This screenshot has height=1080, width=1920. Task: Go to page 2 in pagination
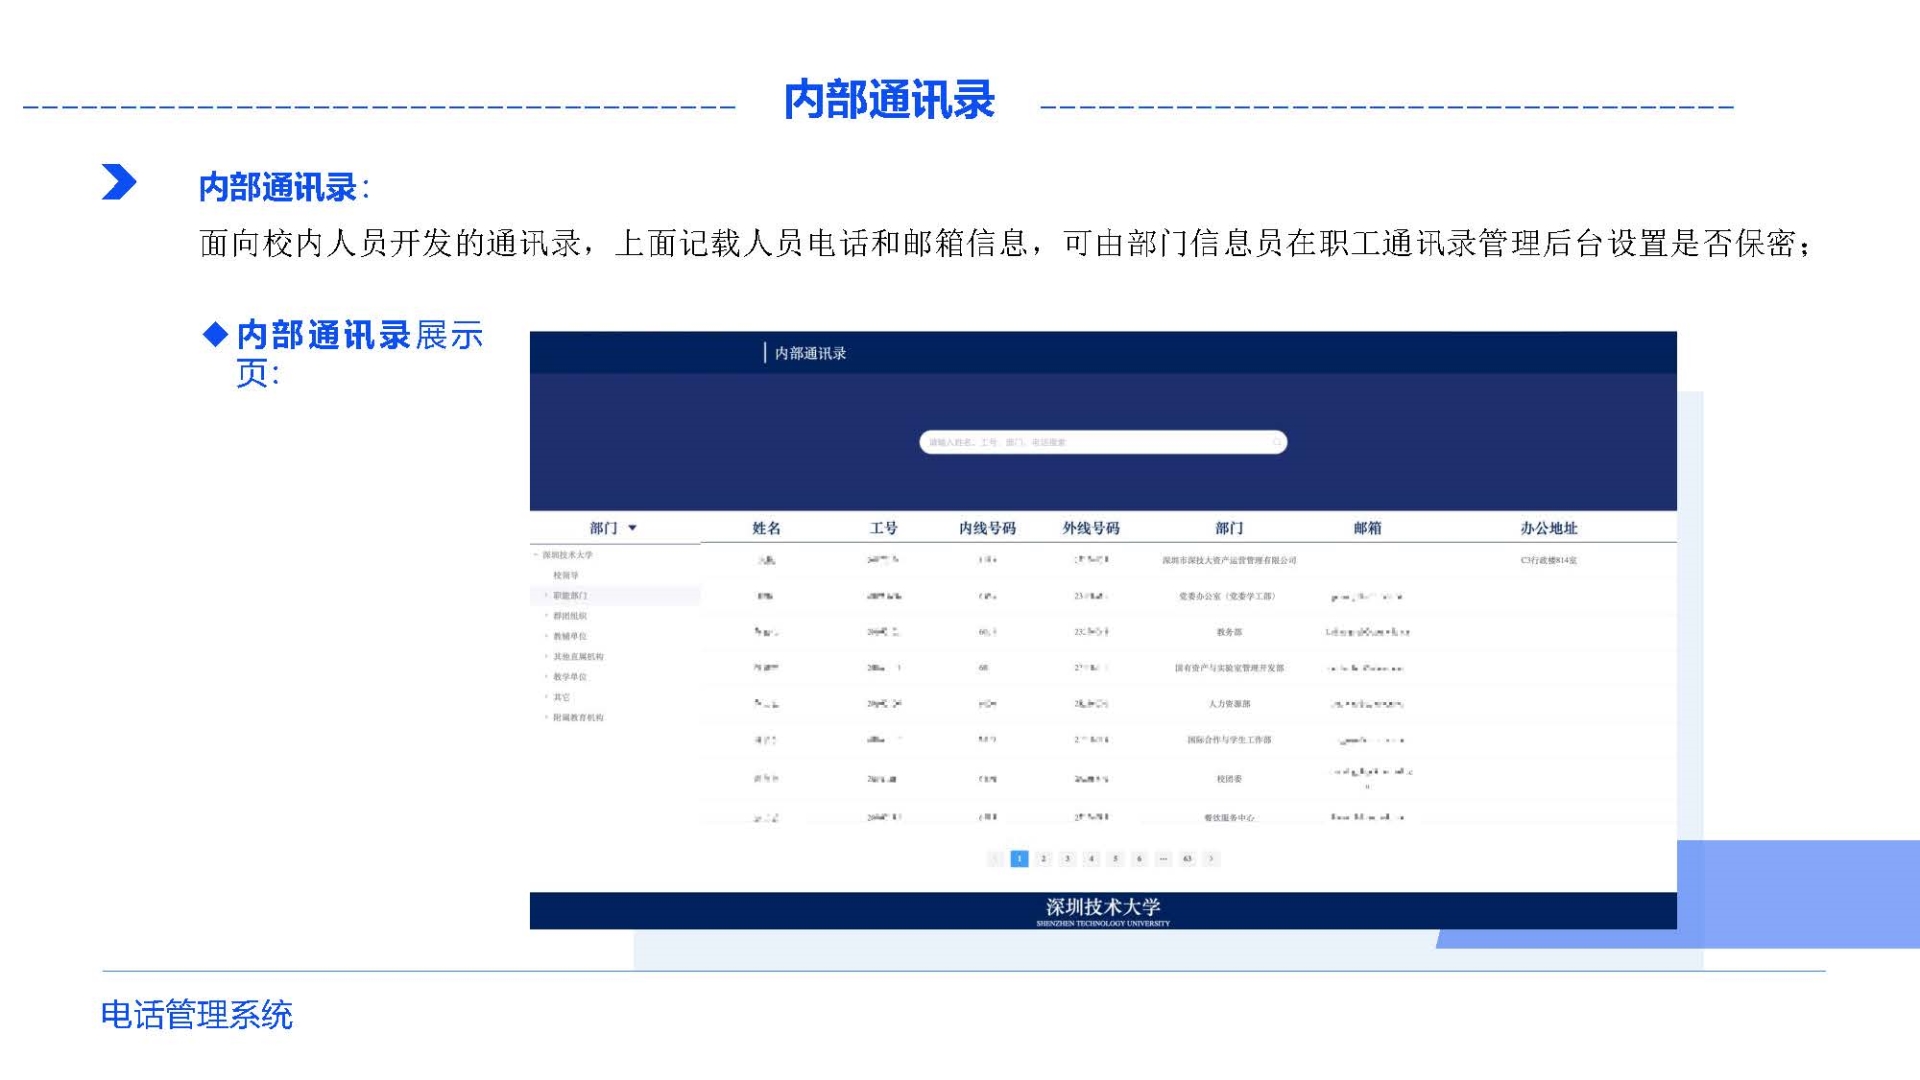(x=1043, y=859)
